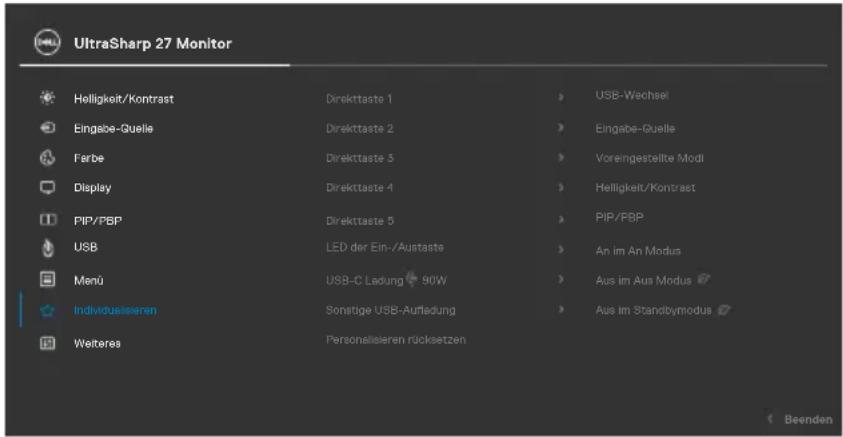Select the Farbe palette icon
843x437 pixels.
[x=47, y=158]
